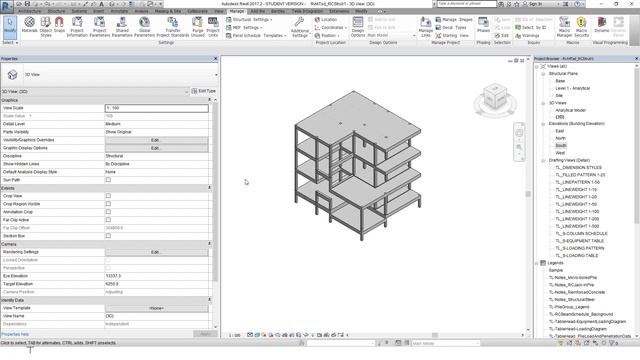Open Design Options
The width and height of the screenshot is (640, 360).
[x=358, y=27]
